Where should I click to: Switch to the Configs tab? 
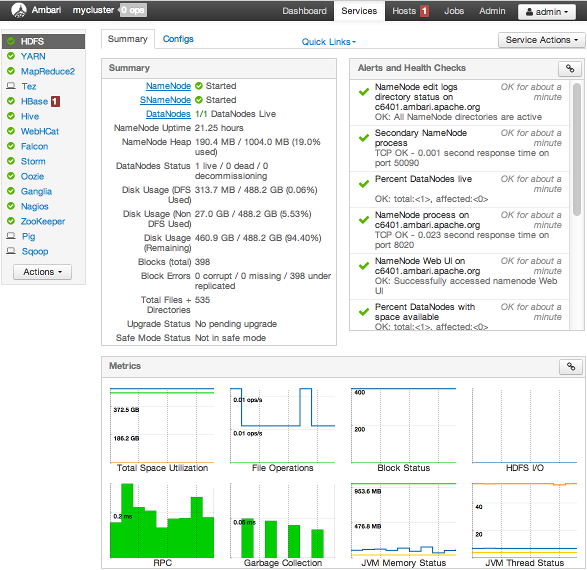point(178,39)
